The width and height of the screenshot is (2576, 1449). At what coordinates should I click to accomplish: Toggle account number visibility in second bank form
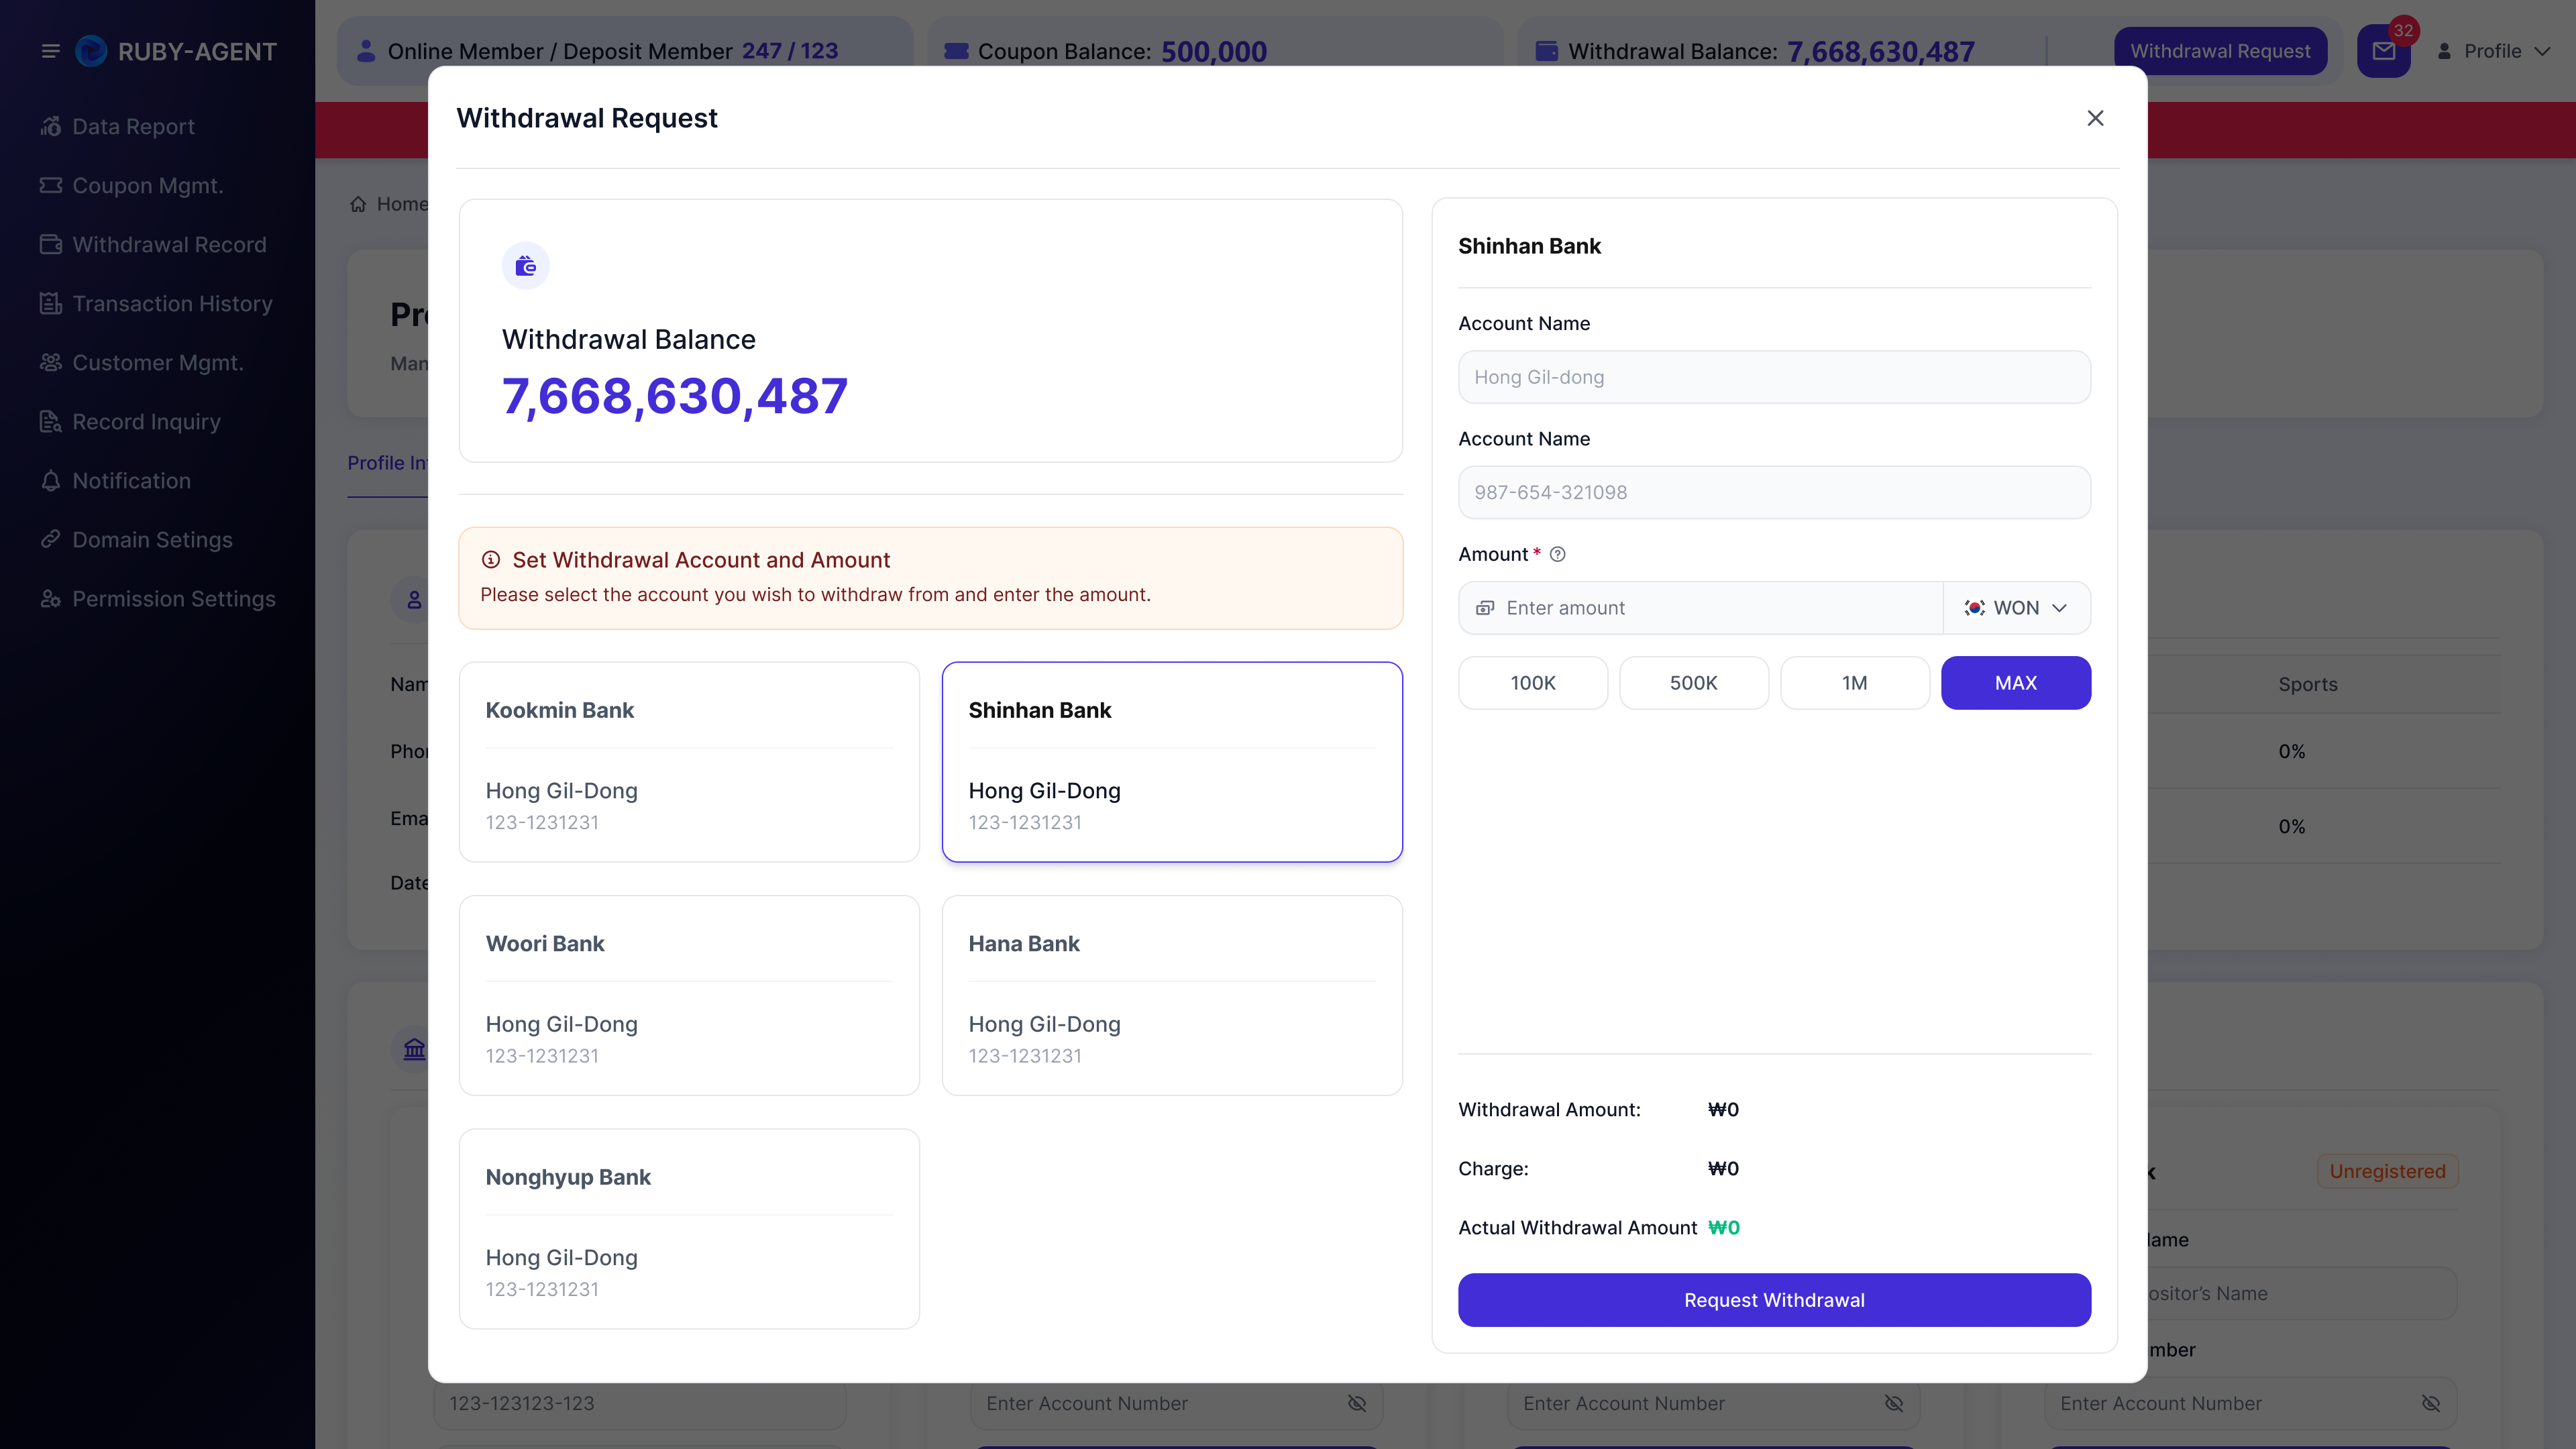(x=1357, y=1403)
